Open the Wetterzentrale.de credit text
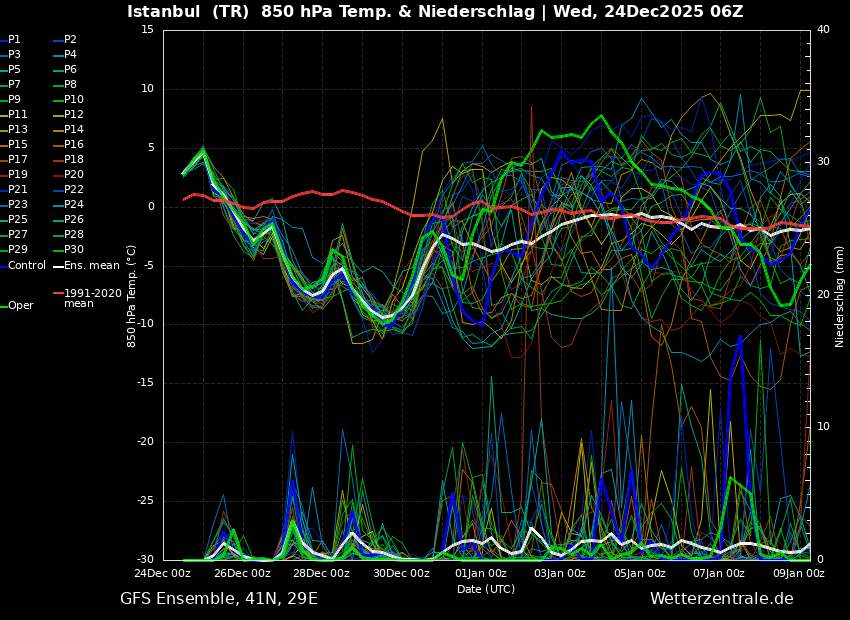 722,599
